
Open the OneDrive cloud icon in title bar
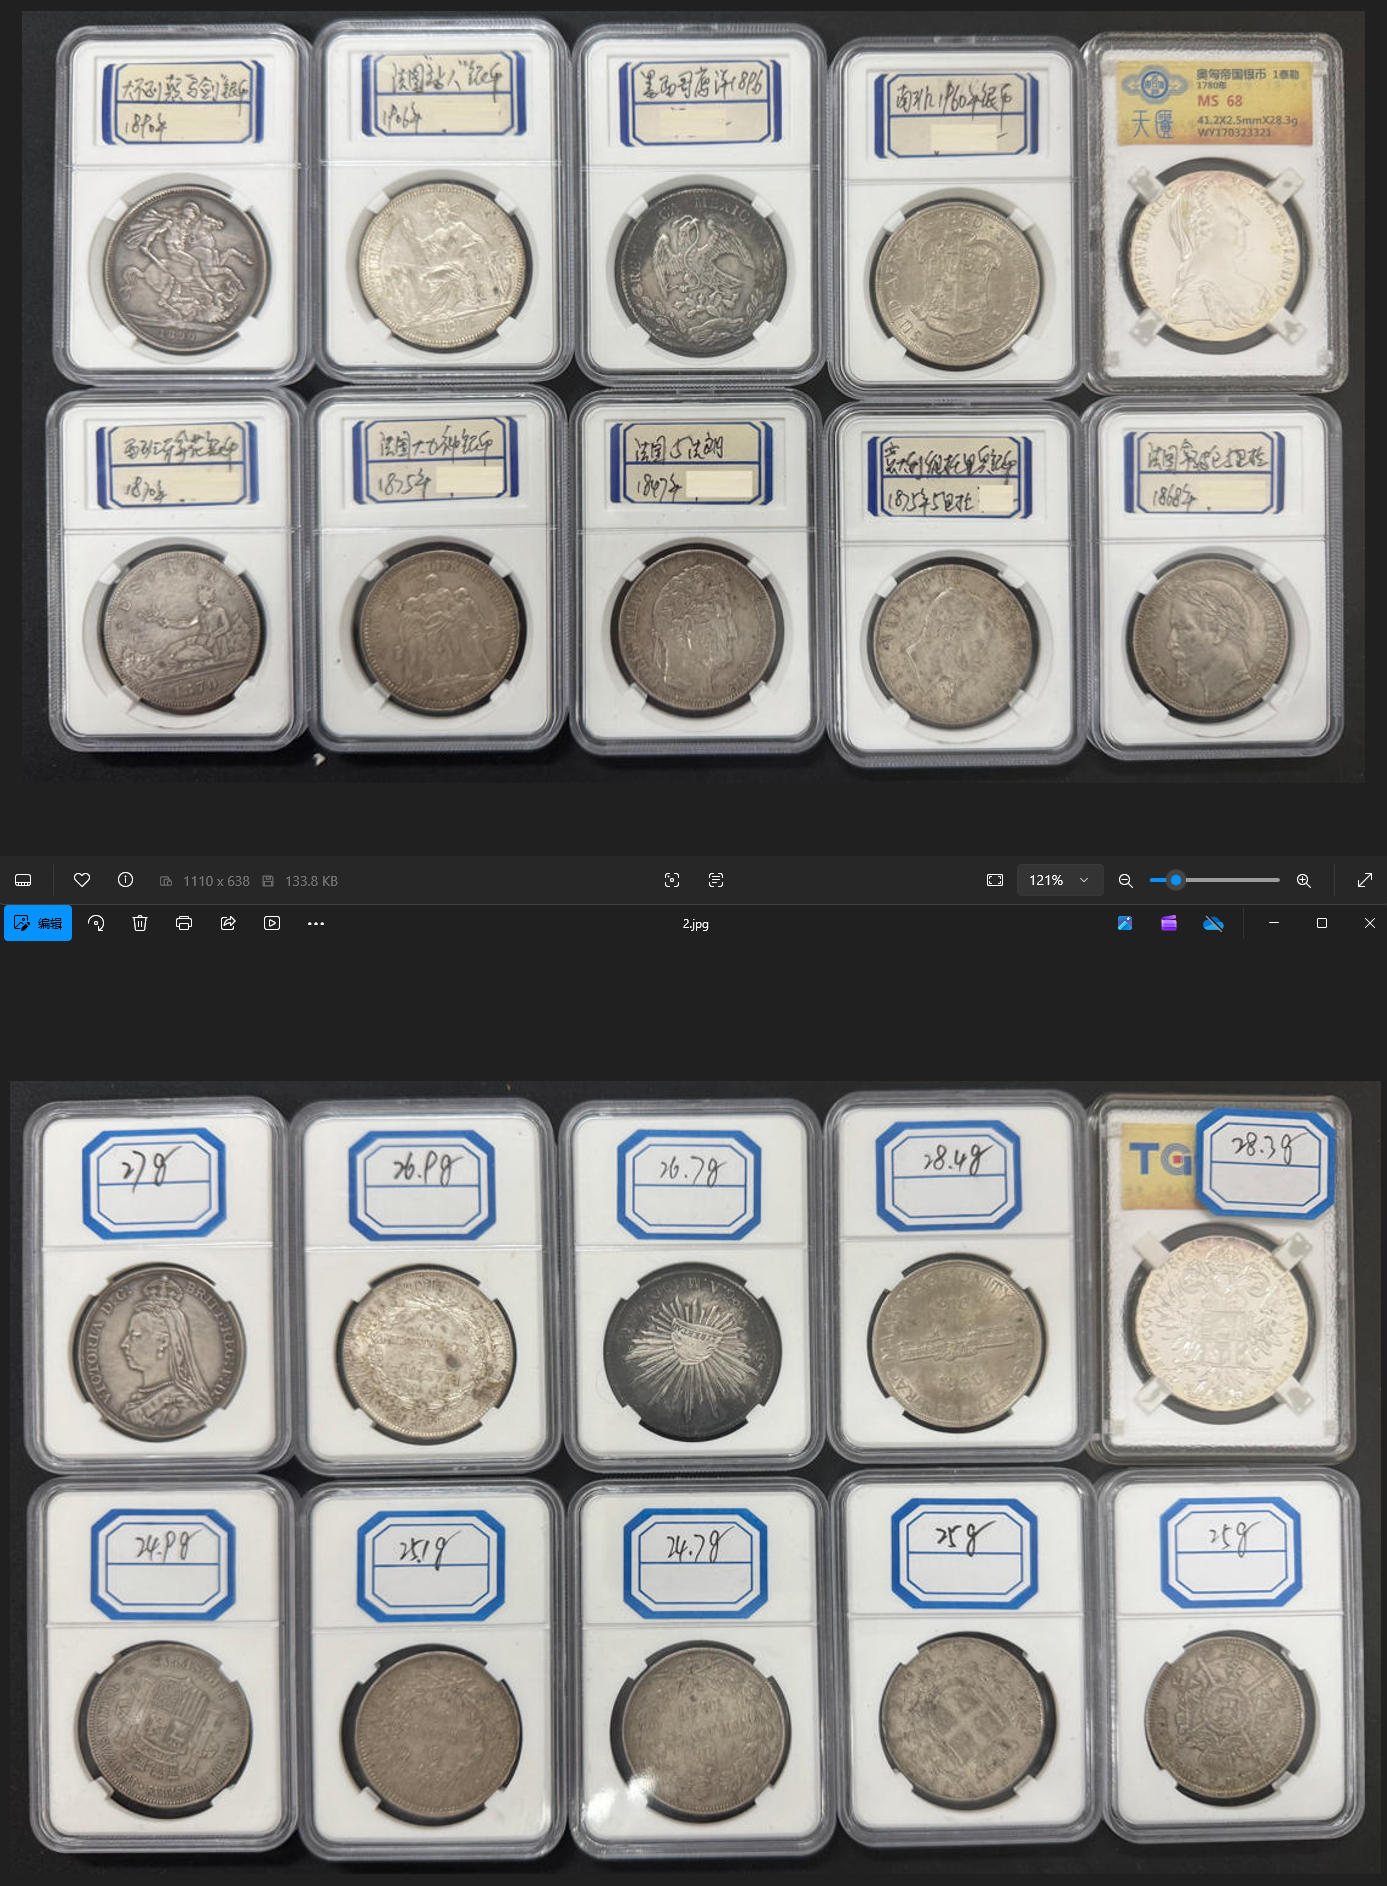pyautogui.click(x=1213, y=923)
